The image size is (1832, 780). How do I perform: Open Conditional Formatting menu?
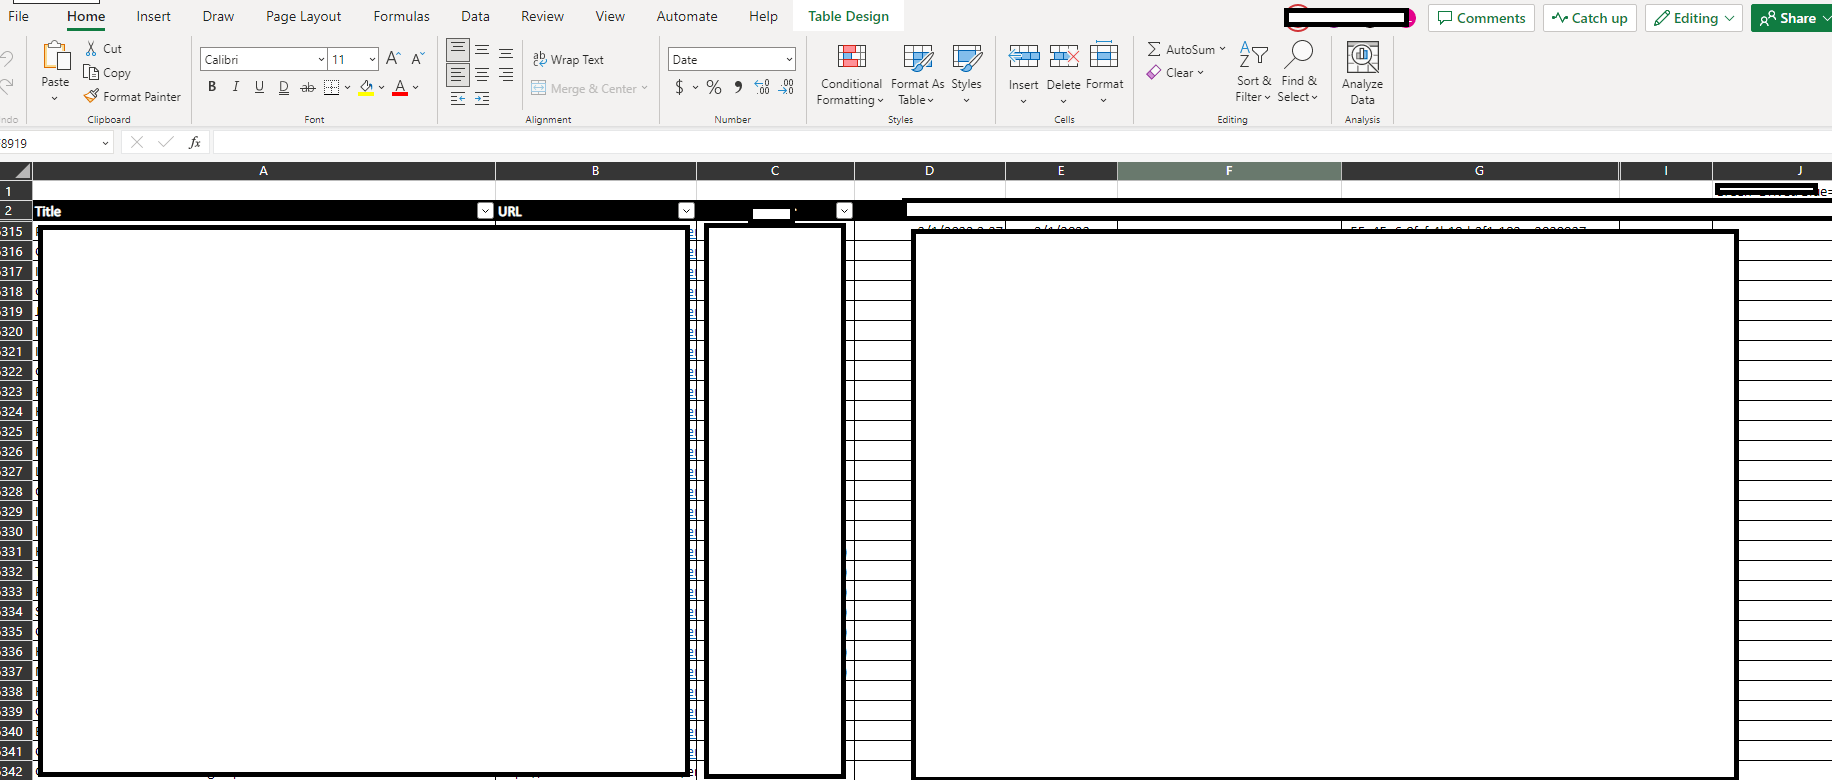pos(851,73)
